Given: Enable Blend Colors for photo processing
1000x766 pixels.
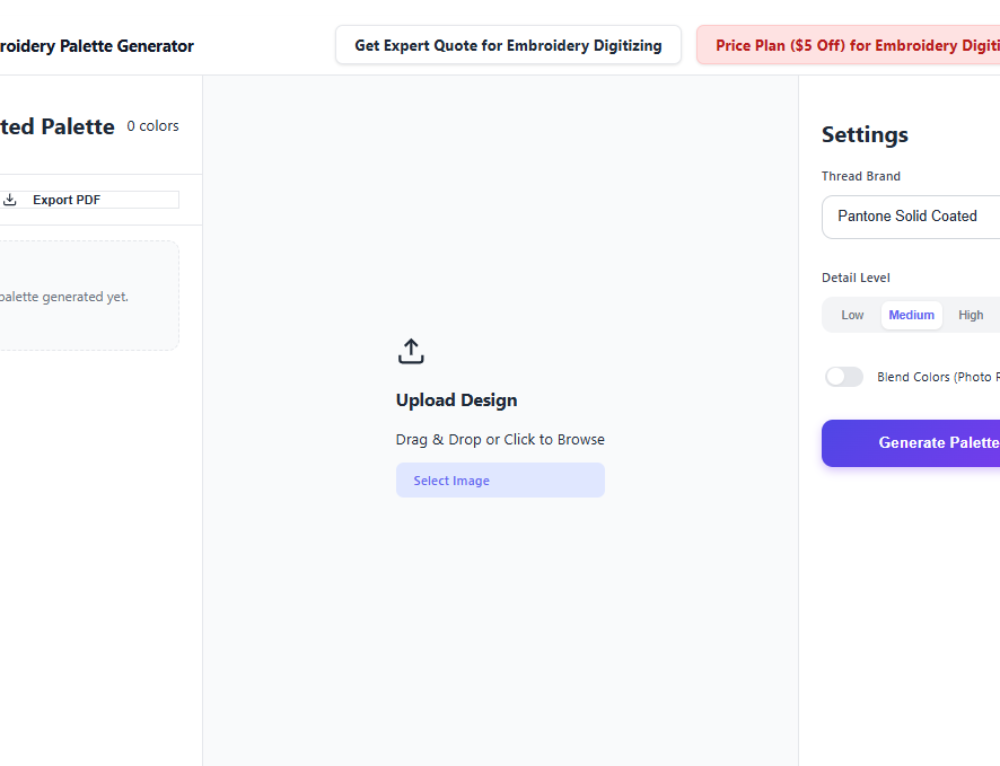Looking at the screenshot, I should click(844, 377).
